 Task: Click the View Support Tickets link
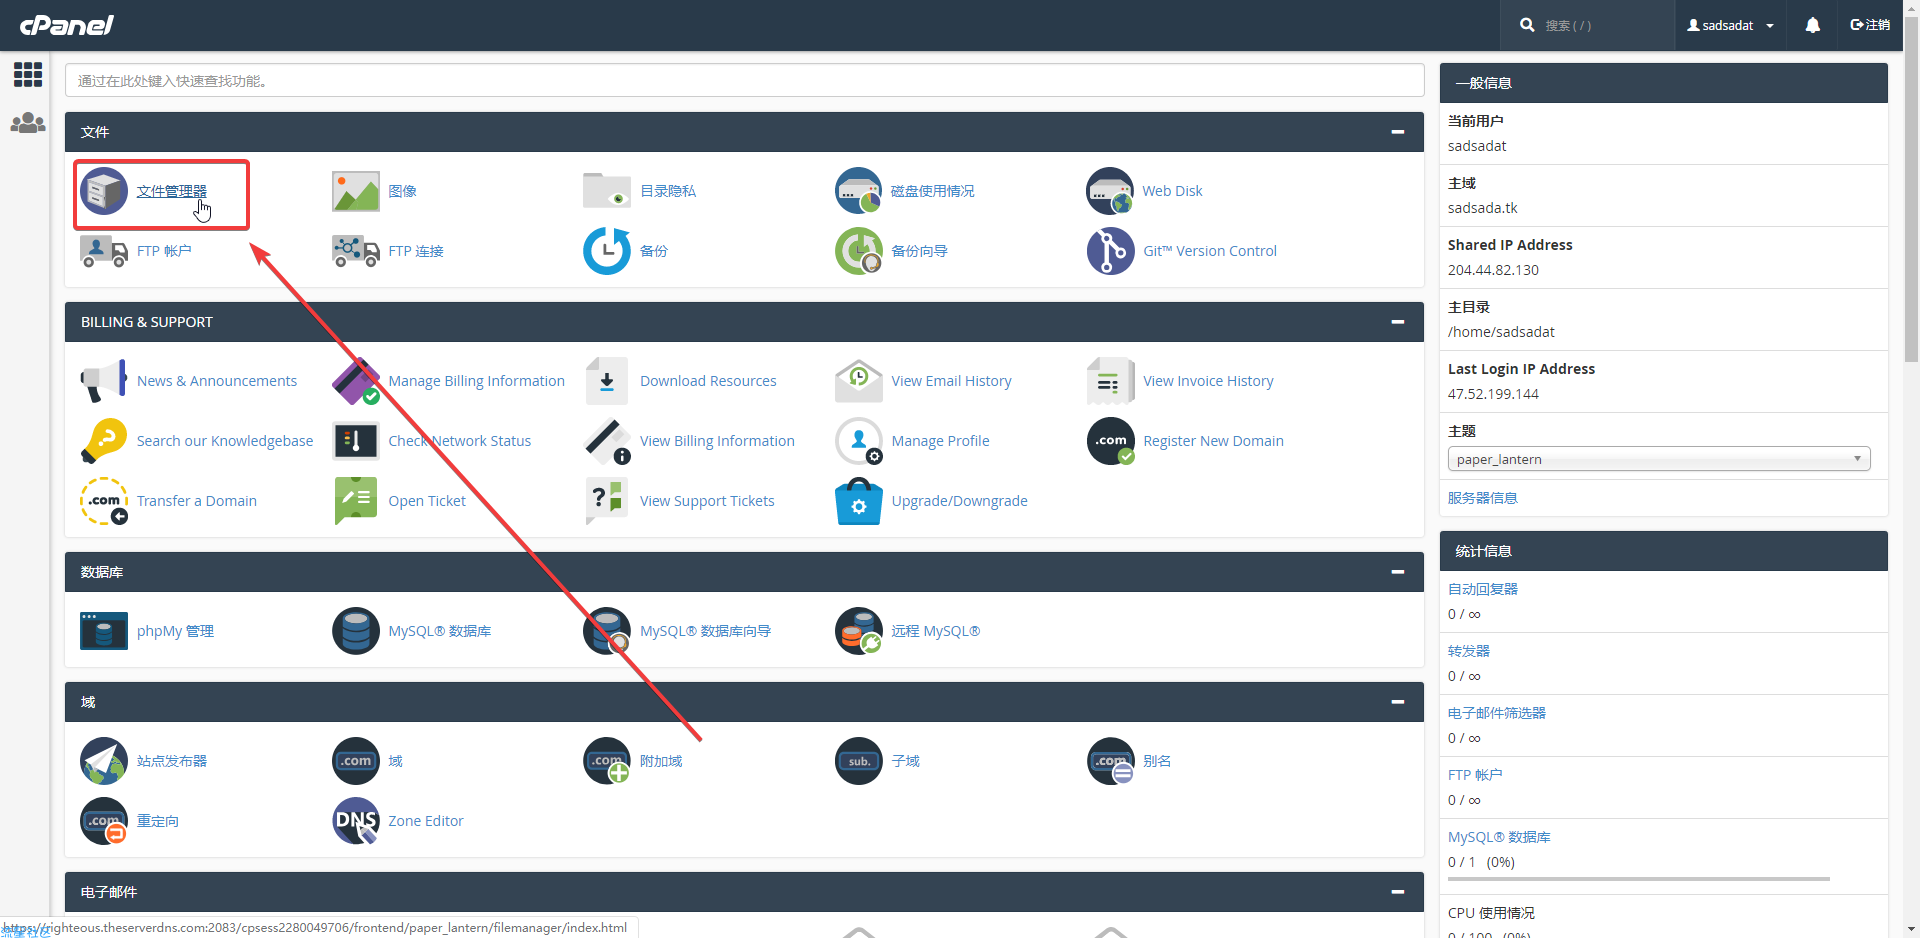tap(707, 501)
